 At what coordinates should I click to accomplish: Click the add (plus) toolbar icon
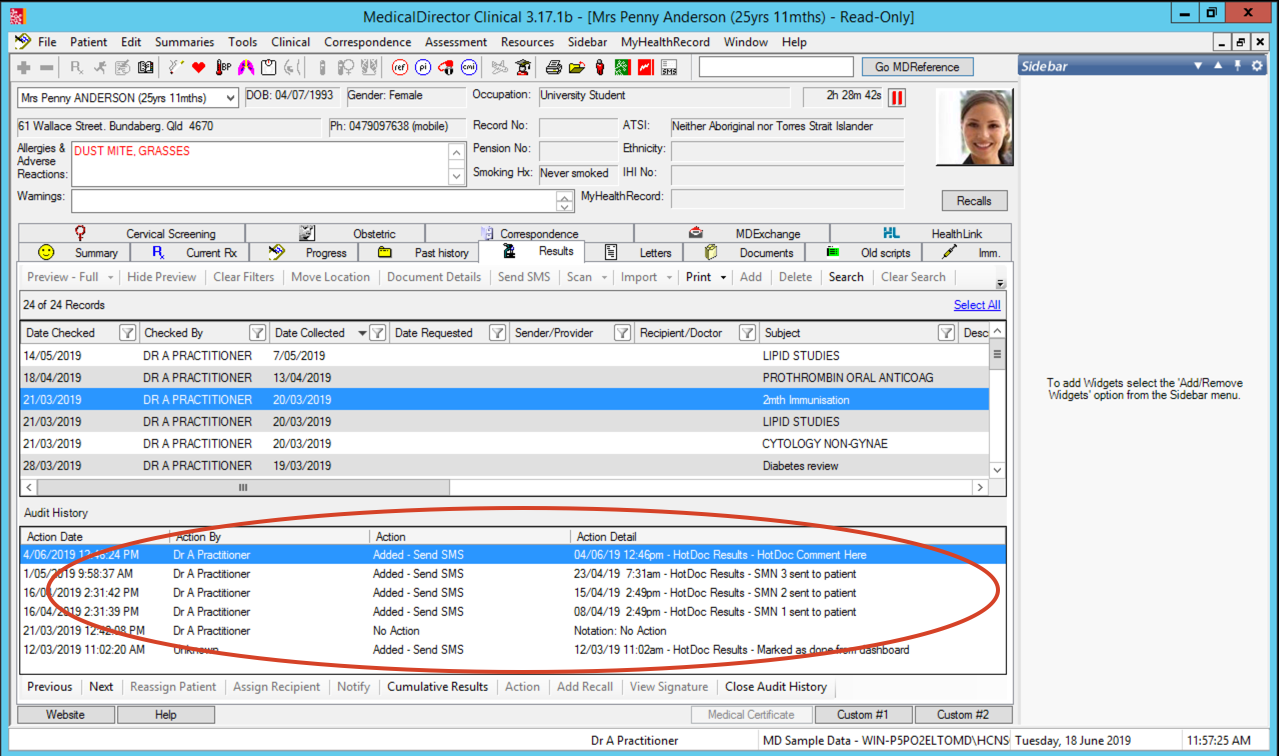click(24, 67)
